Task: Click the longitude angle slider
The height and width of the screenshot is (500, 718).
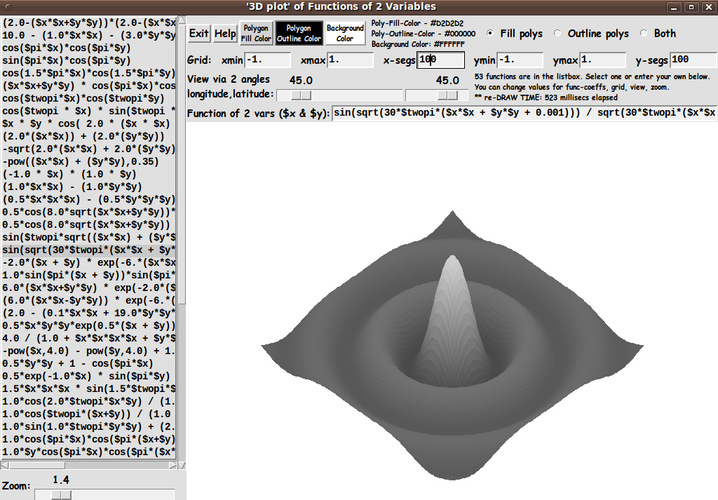Action: pos(340,95)
